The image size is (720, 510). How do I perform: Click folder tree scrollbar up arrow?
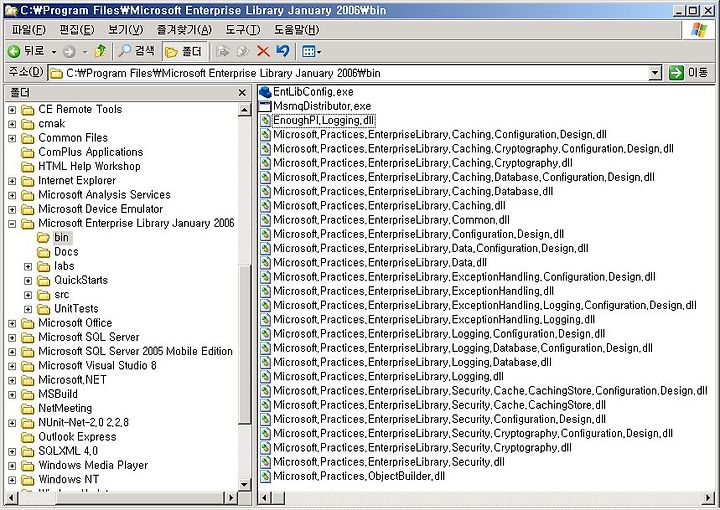(x=244, y=110)
